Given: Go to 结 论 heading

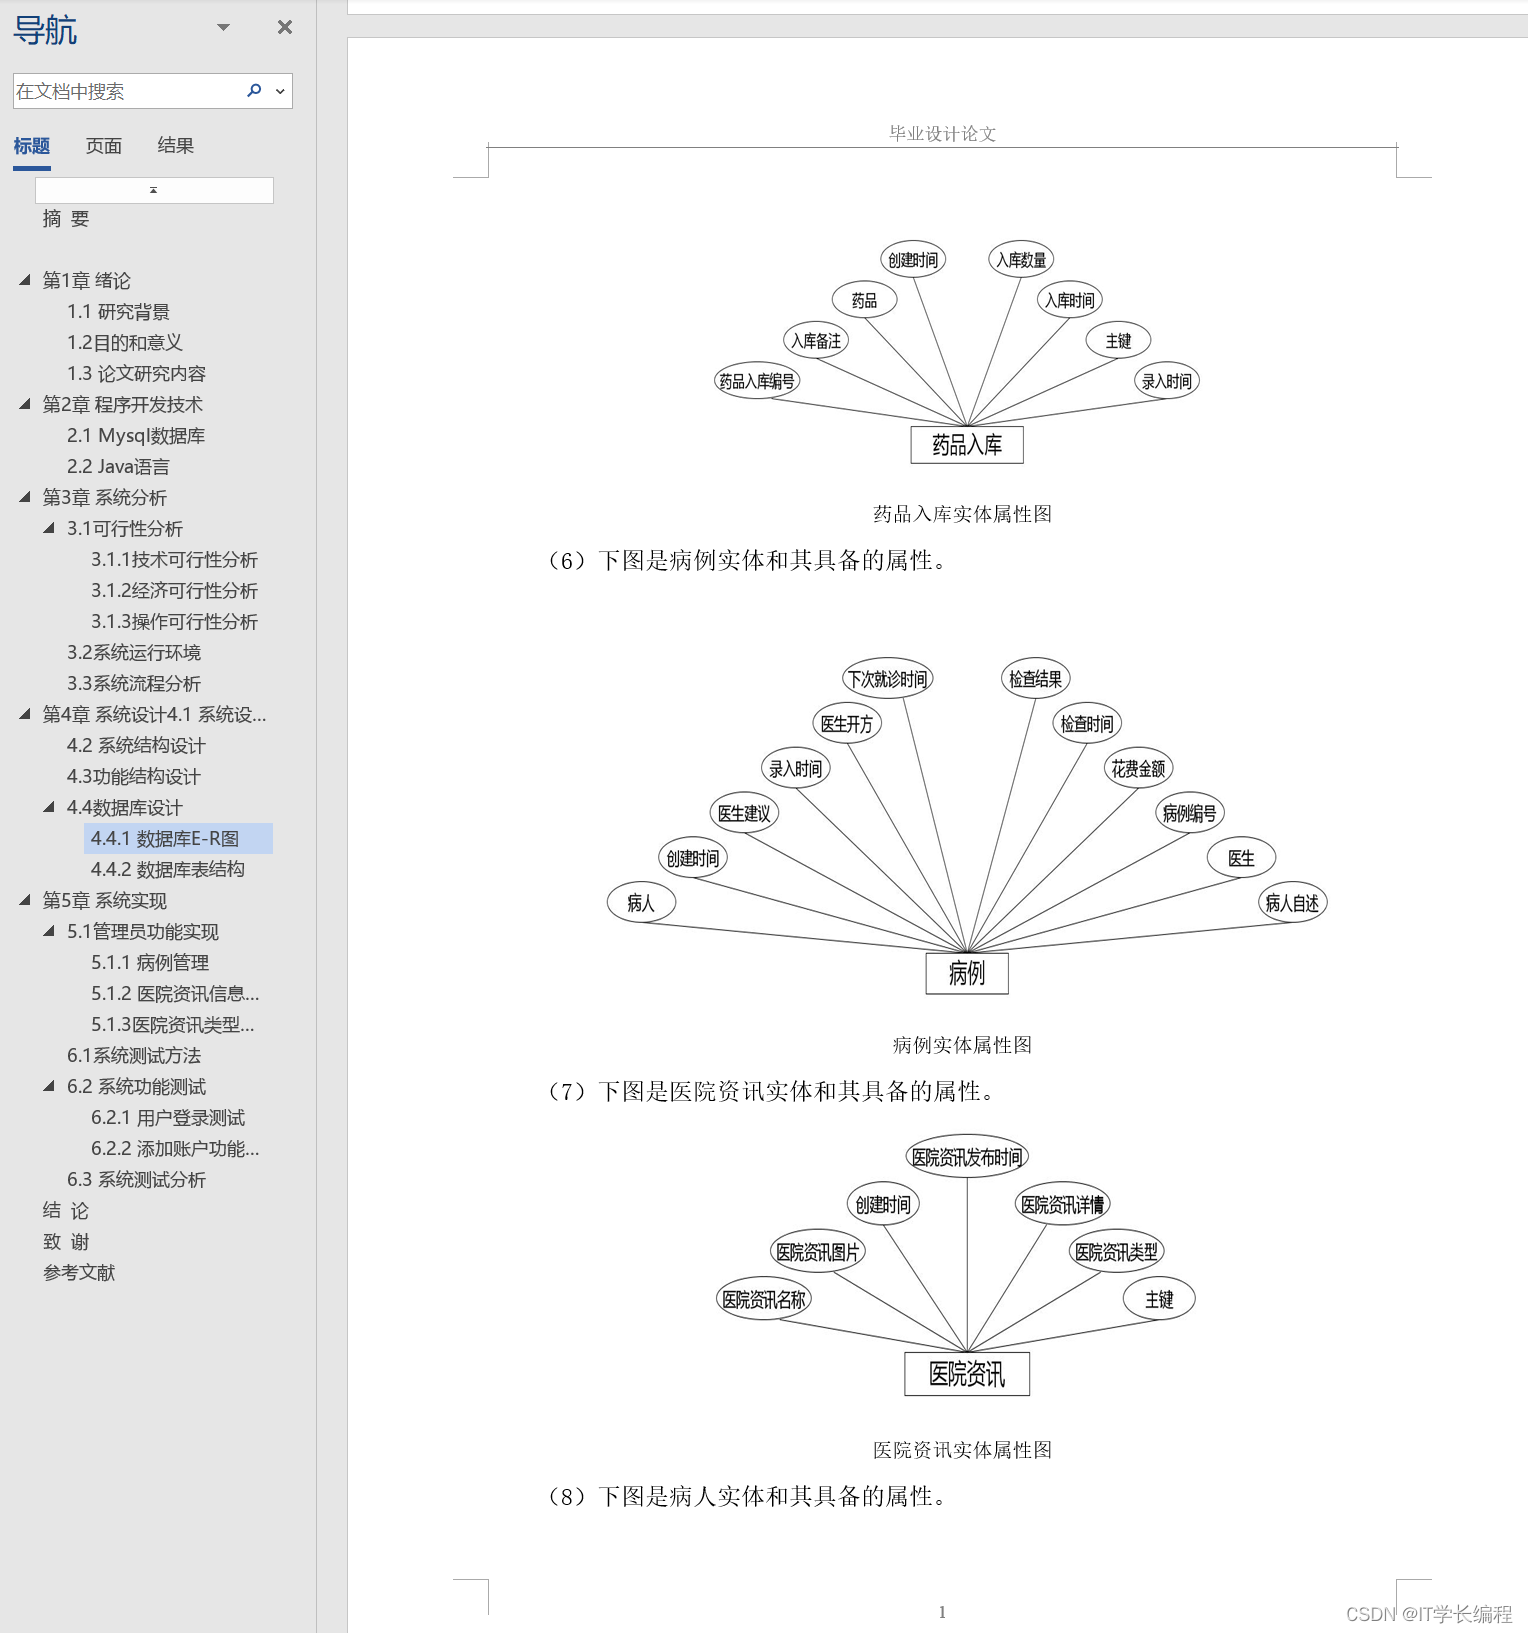Looking at the screenshot, I should click(x=66, y=1211).
